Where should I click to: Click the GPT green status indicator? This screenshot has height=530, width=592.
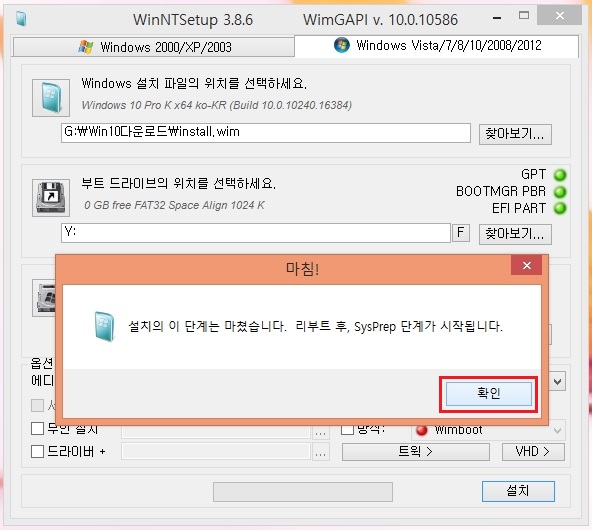tap(560, 175)
